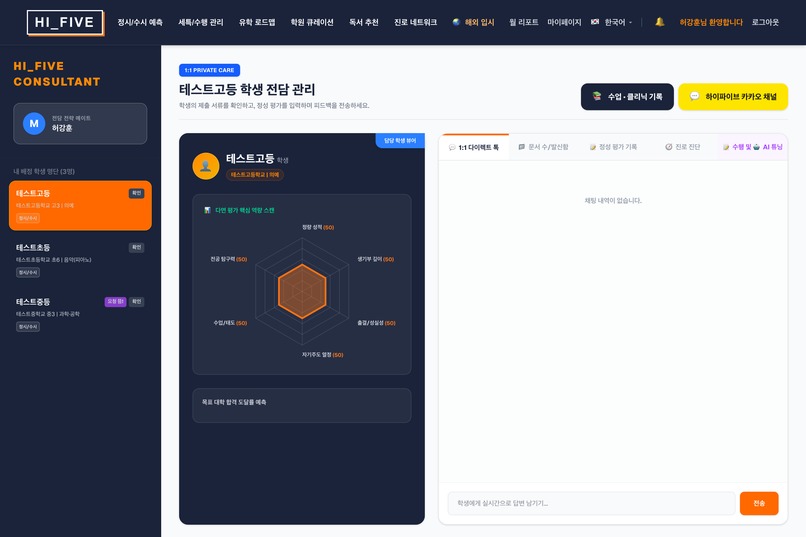Screen dimensions: 806x537
Task: Switch to 문서 수/발신함 tab
Action: [x=543, y=147]
